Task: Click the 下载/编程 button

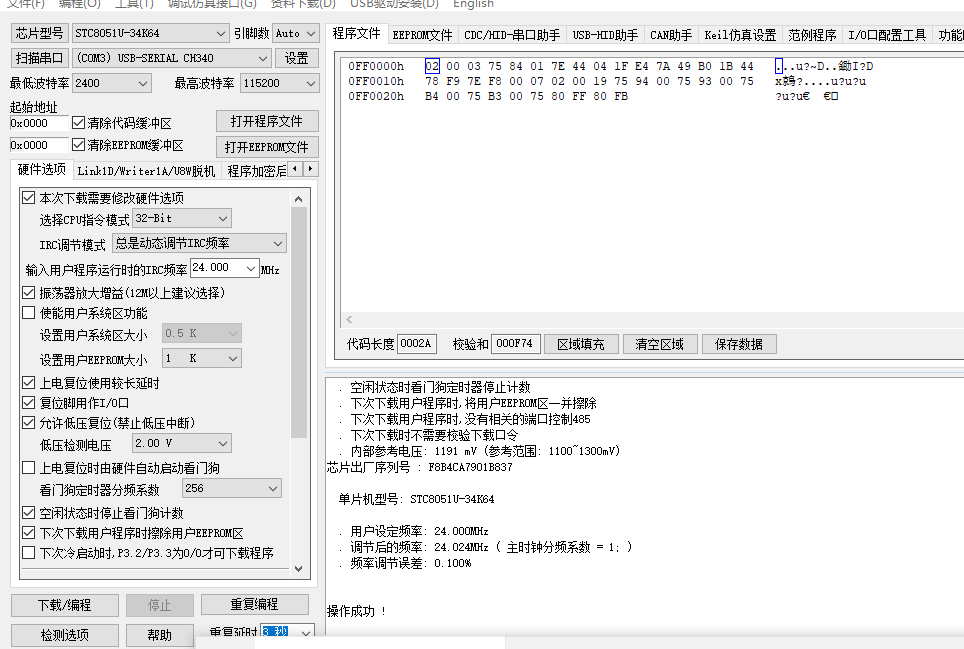Action: (65, 605)
